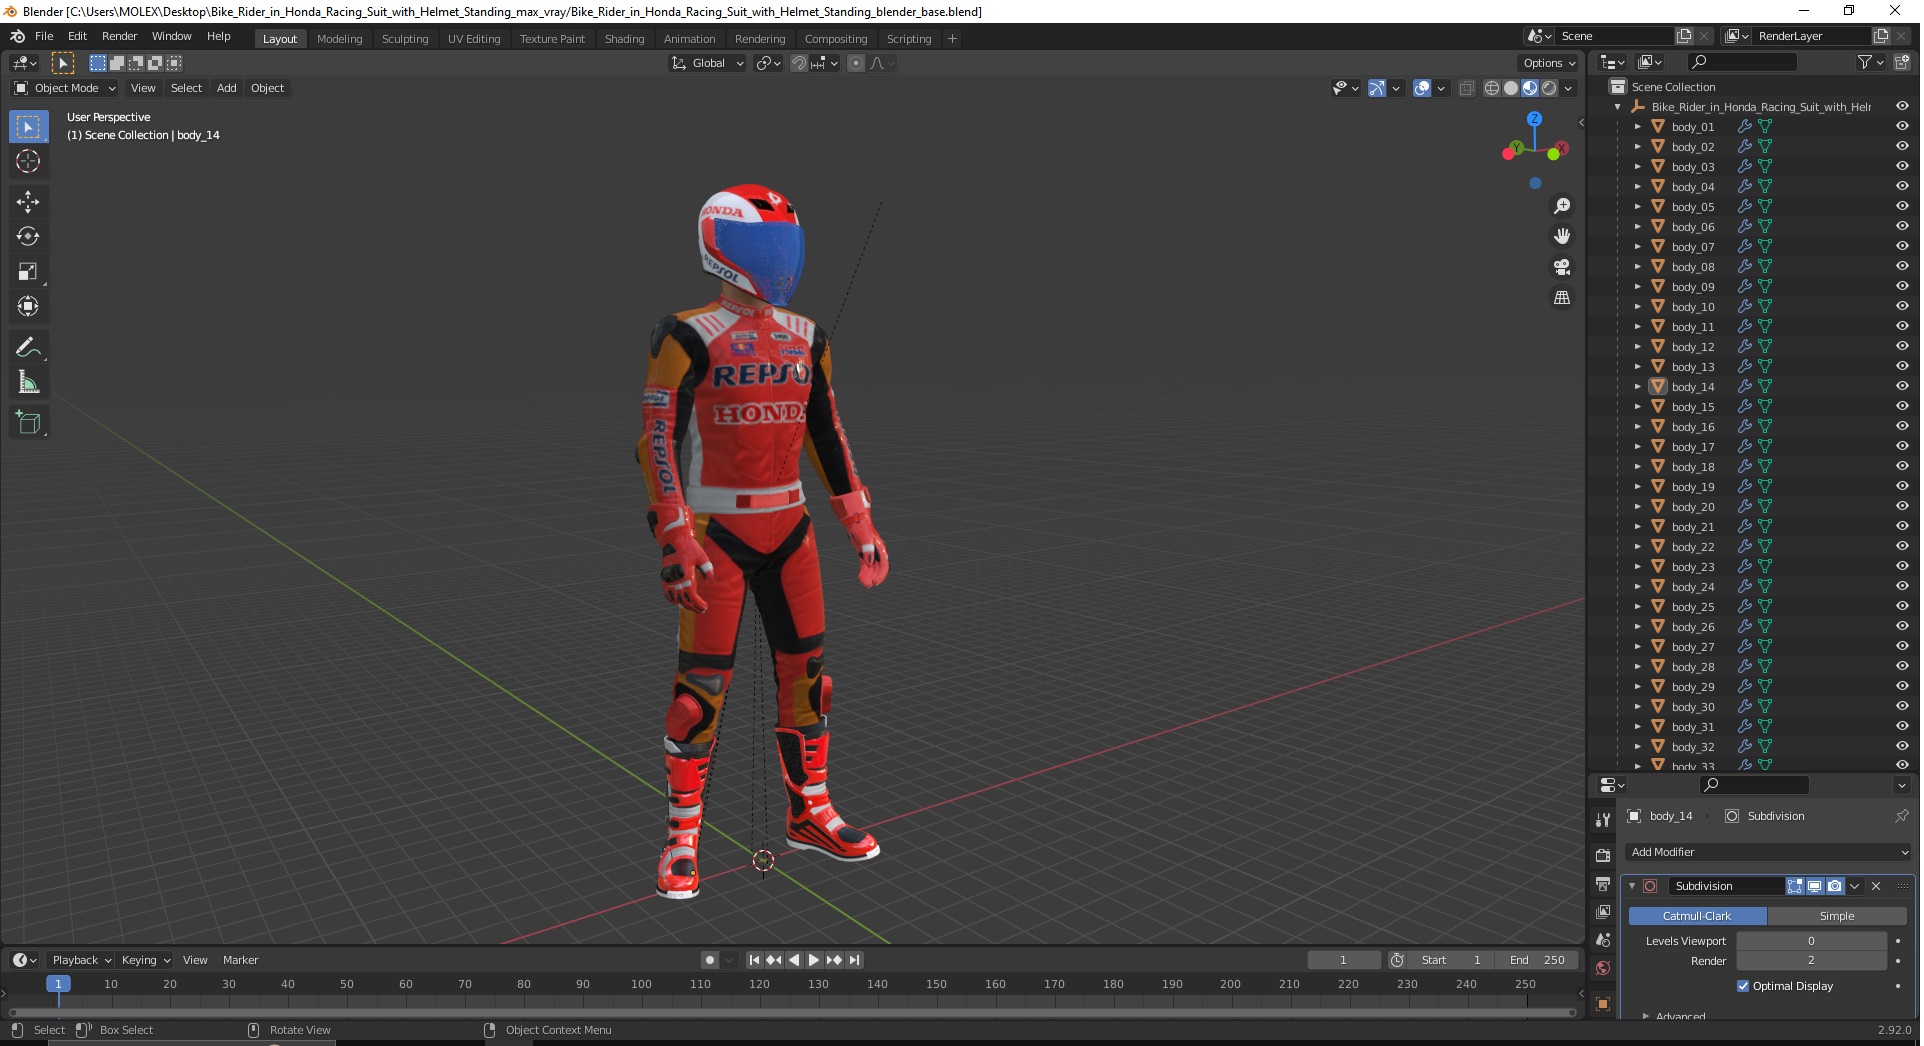Collapse the Bike_Rider collection

click(x=1617, y=107)
